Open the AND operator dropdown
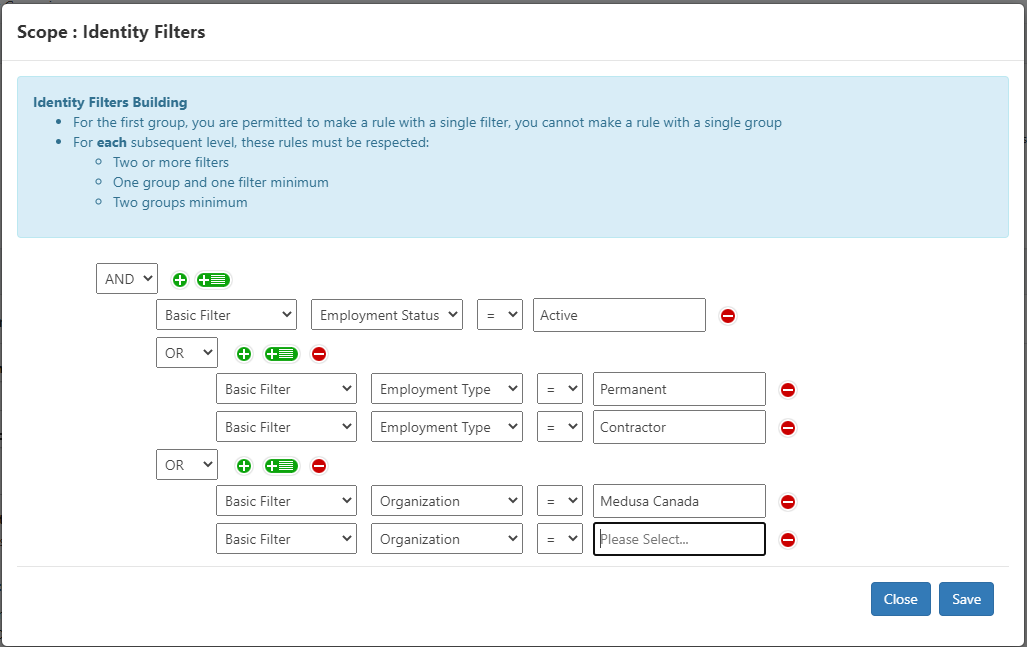The image size is (1027, 647). tap(127, 279)
